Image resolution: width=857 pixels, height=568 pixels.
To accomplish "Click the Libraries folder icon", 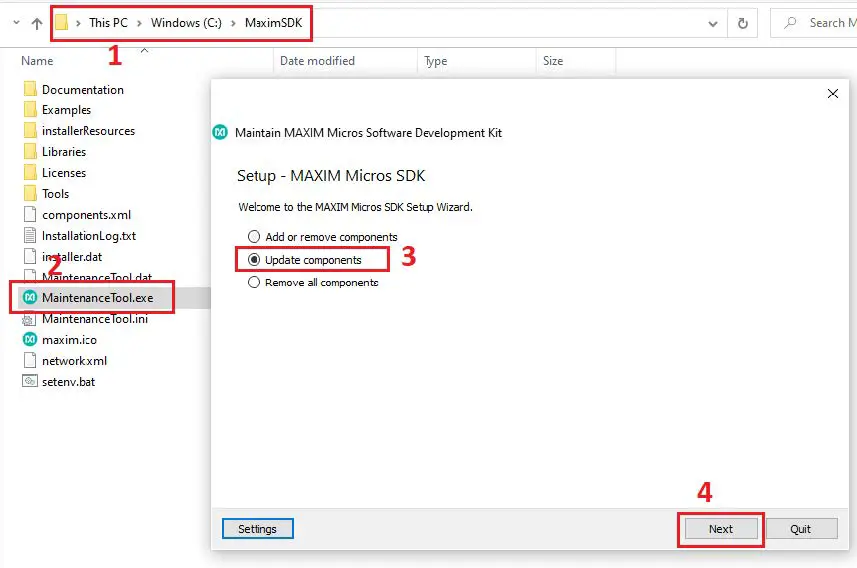I will coord(30,152).
